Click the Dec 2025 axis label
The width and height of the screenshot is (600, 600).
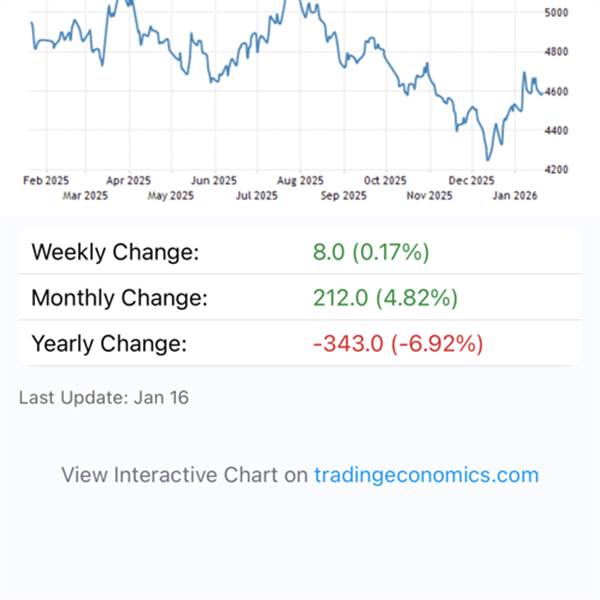[x=471, y=181]
